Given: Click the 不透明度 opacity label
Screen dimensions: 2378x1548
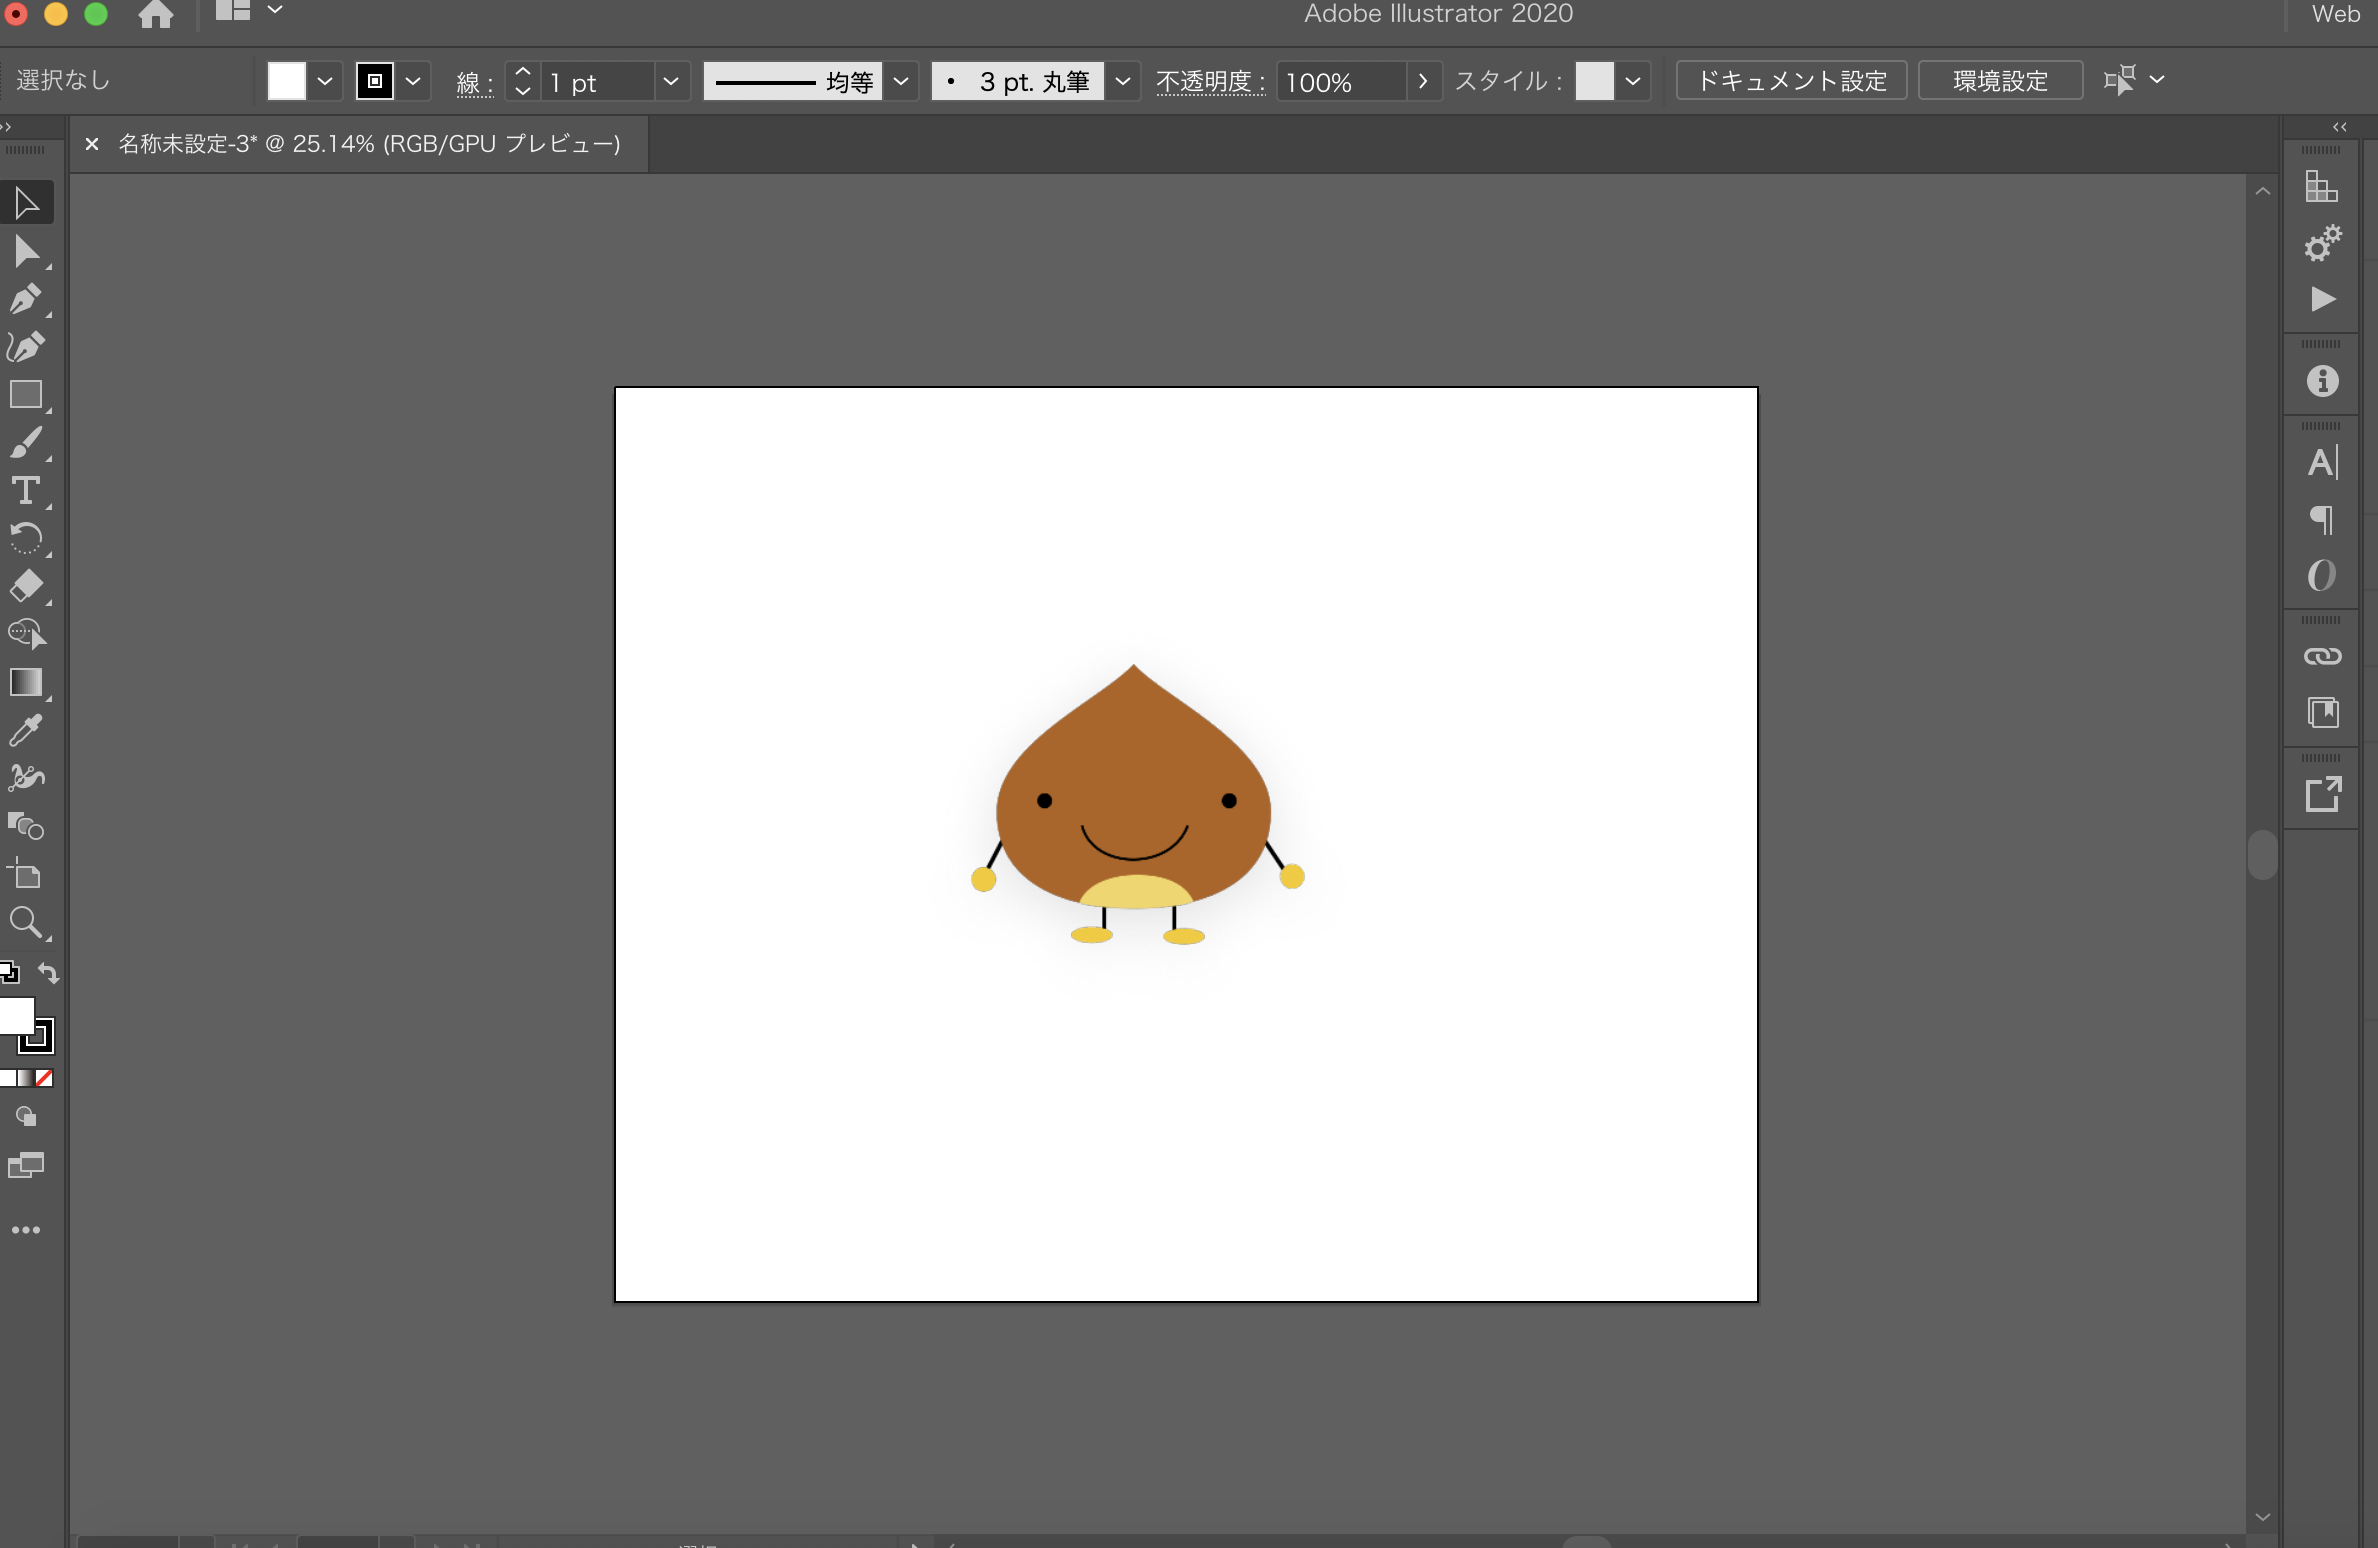Looking at the screenshot, I should coord(1210,82).
